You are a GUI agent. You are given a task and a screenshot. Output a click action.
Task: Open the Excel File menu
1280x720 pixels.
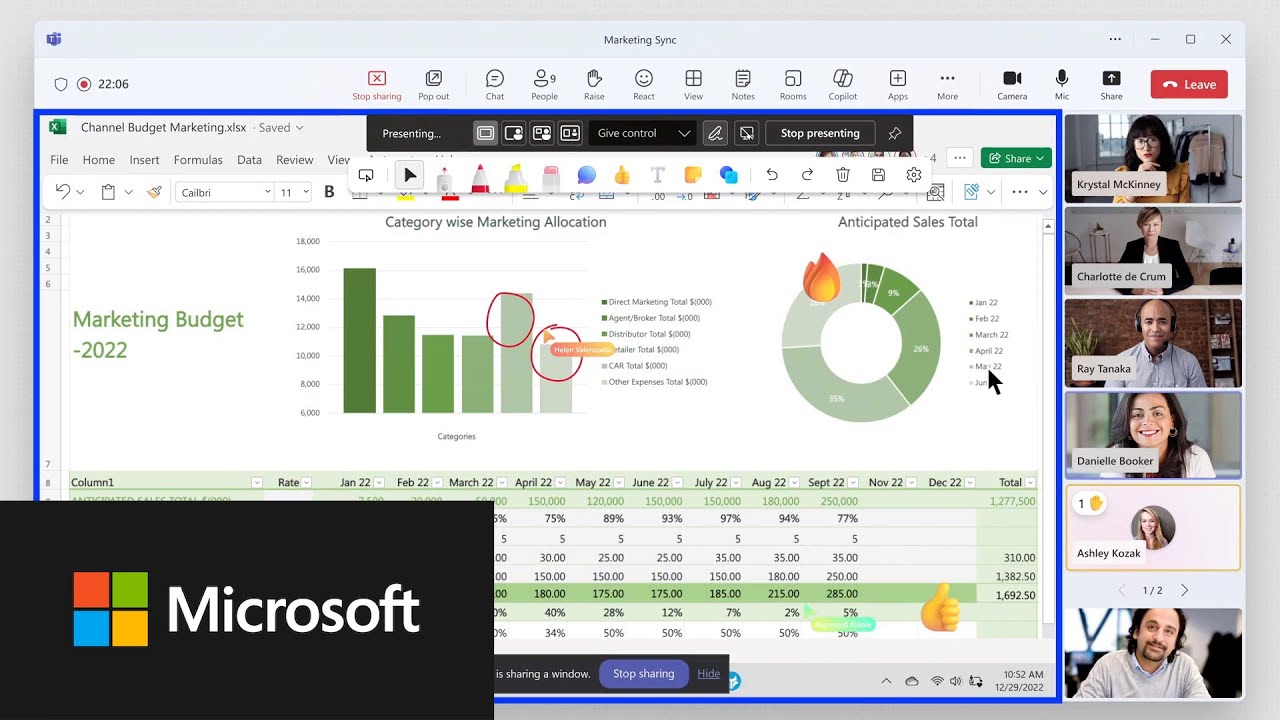coord(59,160)
